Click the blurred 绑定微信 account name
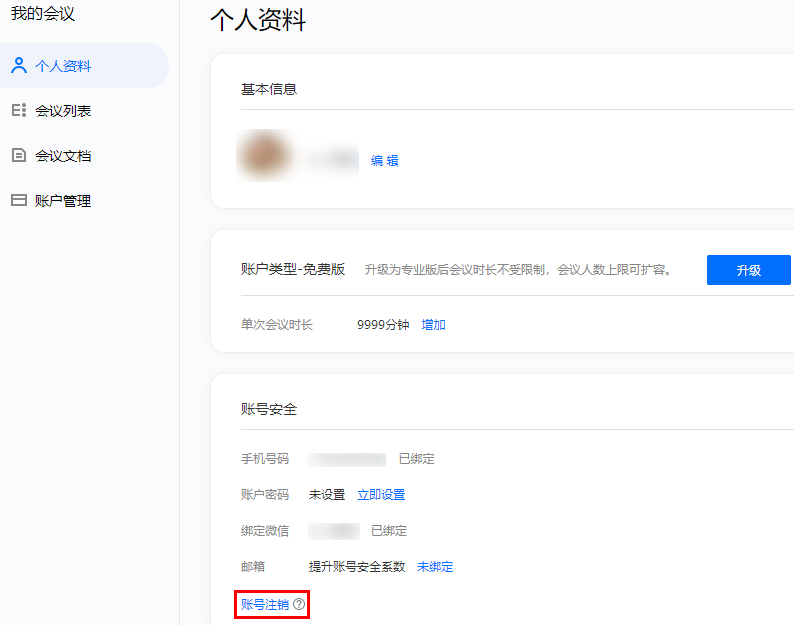Image resolution: width=794 pixels, height=625 pixels. [334, 531]
